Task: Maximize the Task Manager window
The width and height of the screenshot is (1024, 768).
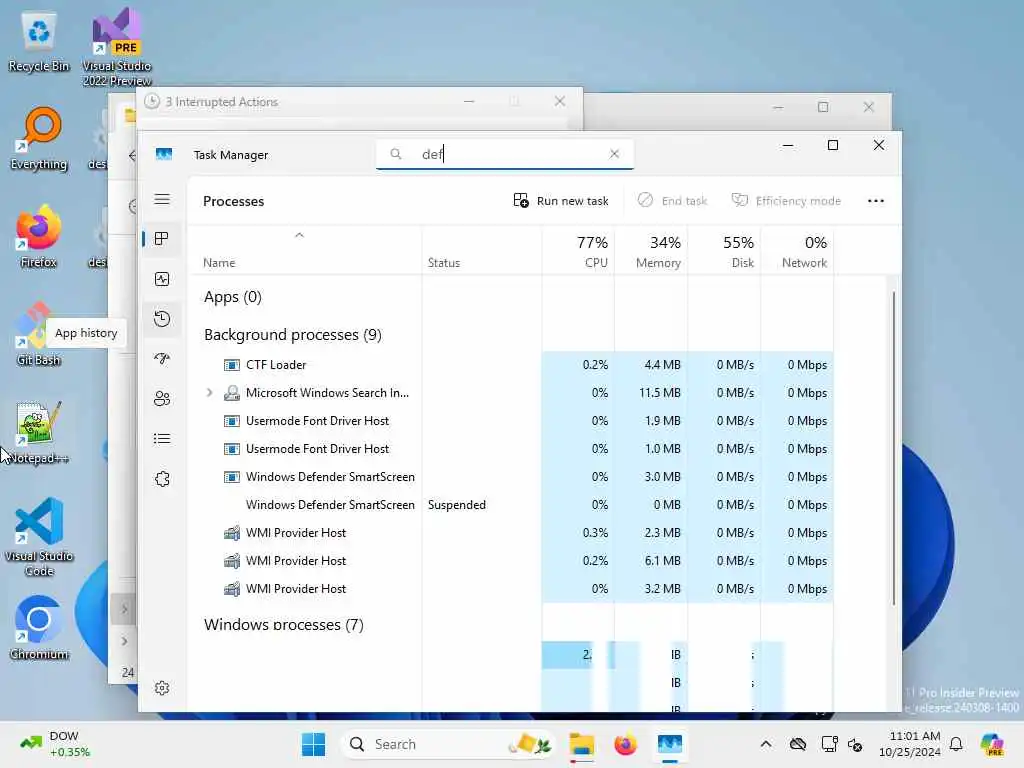Action: pos(833,145)
